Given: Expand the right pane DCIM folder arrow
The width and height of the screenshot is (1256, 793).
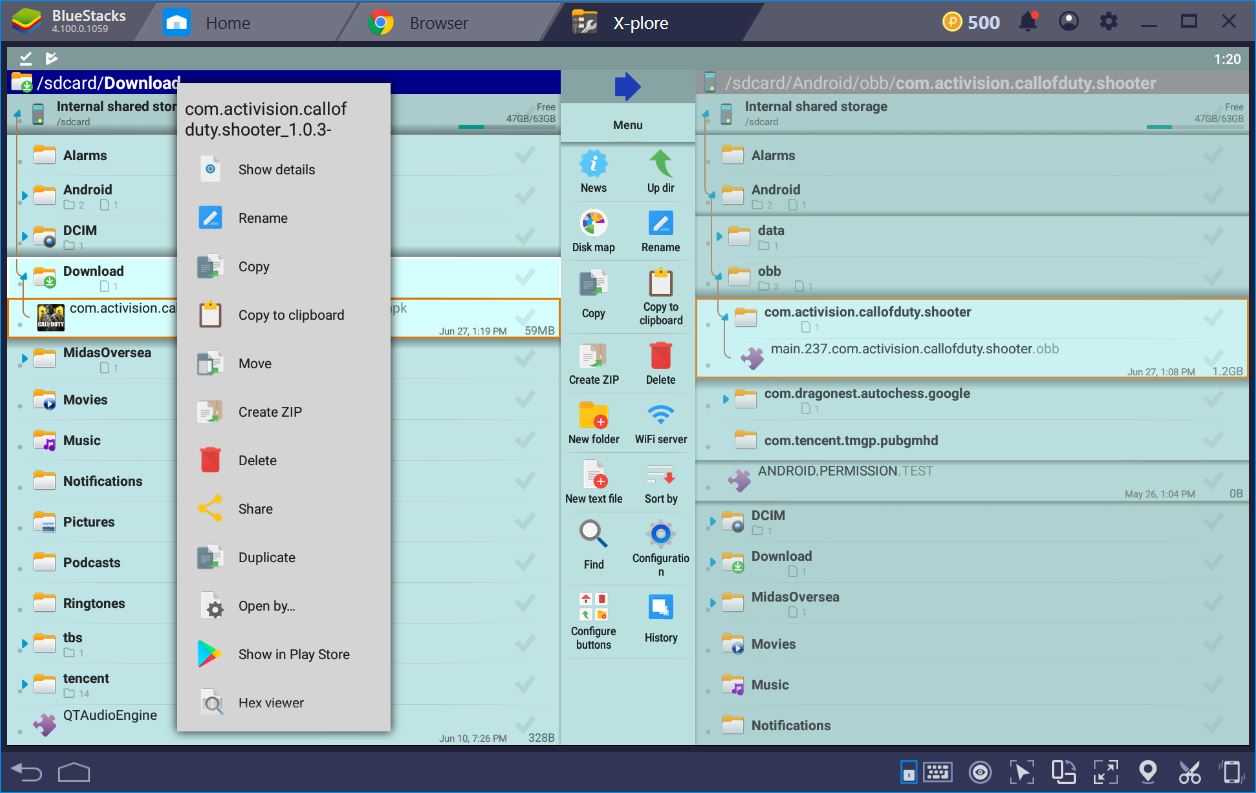Looking at the screenshot, I should (712, 522).
